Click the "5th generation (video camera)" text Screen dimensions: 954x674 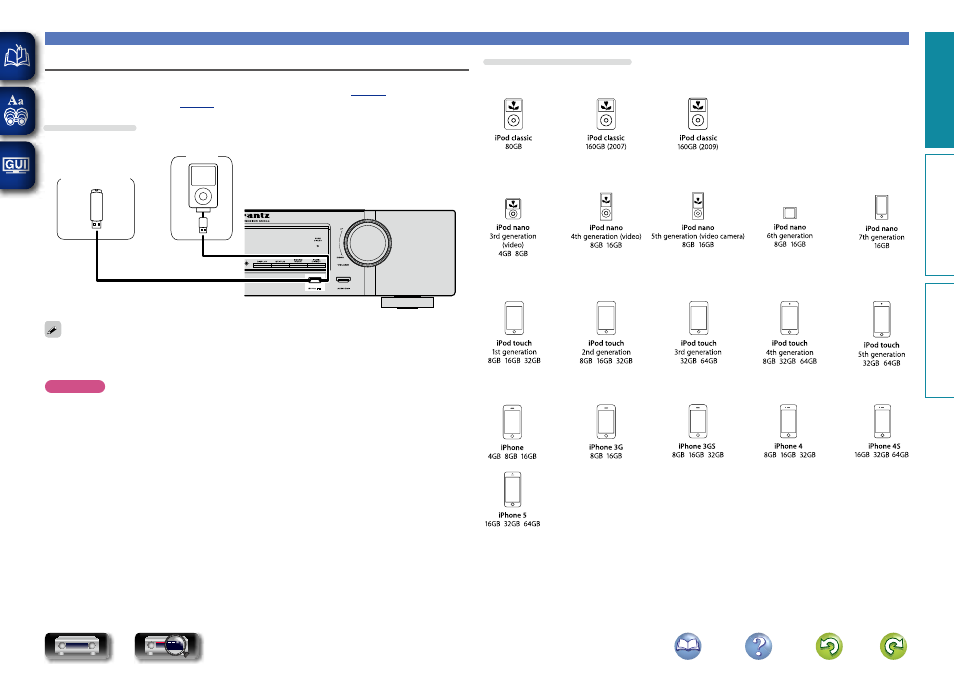[698, 236]
